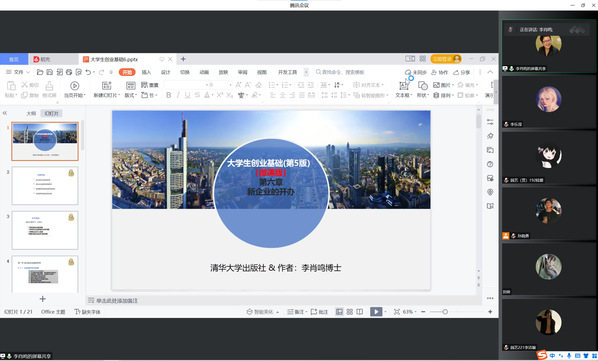
Task: Click the Arrange icon in ribbon
Action: point(436,95)
